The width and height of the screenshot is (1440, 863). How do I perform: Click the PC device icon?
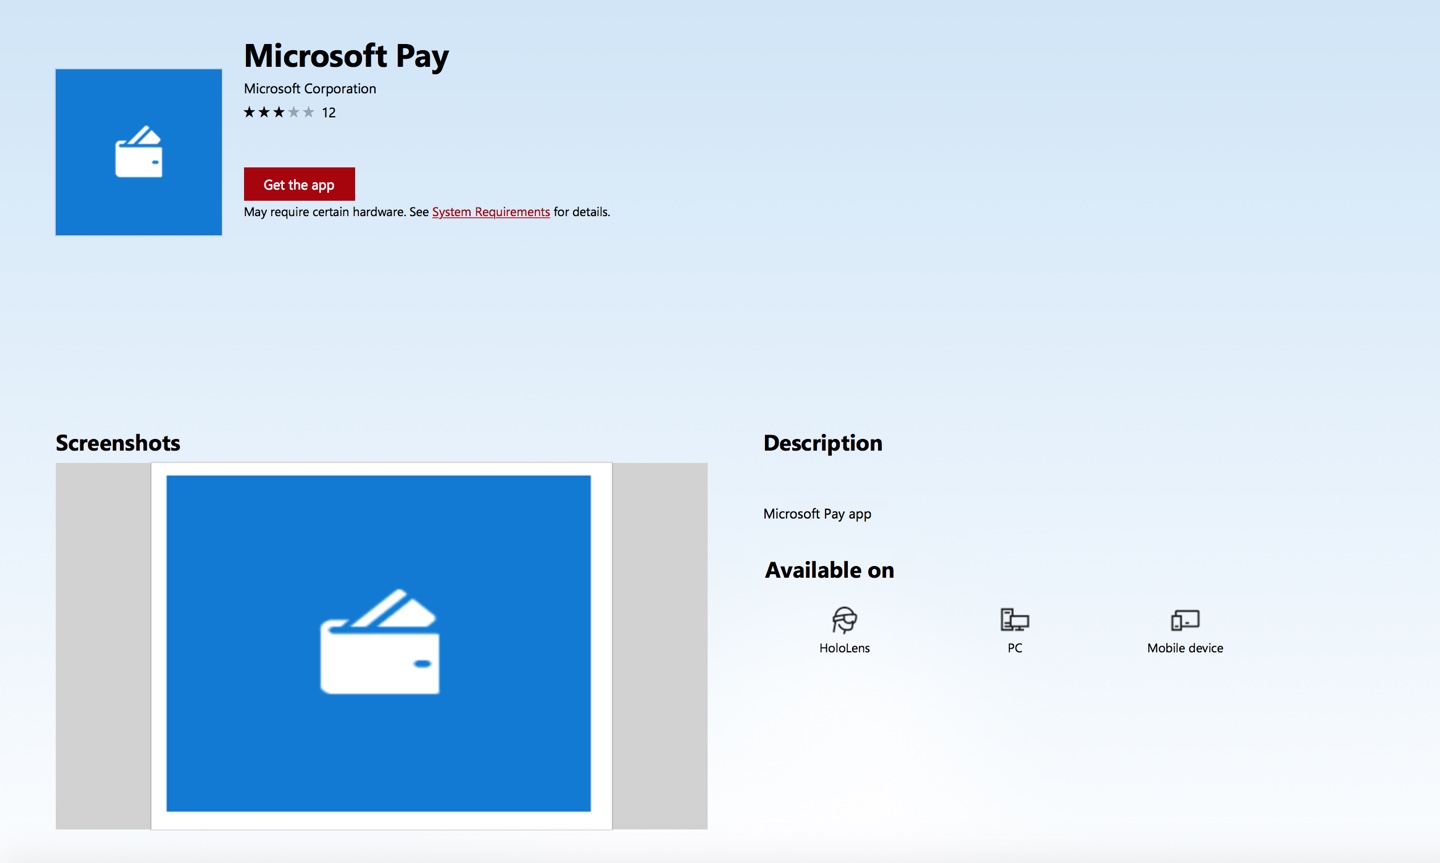click(x=1014, y=620)
